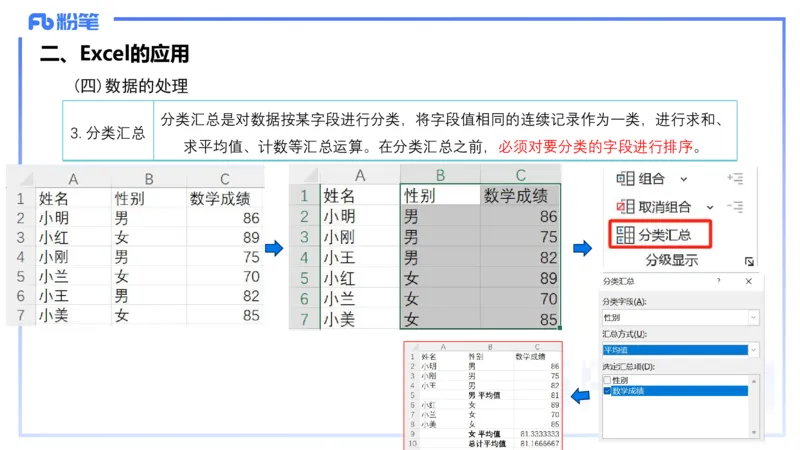The image size is (800, 450).
Task: Select highlighted column header B in sorted sheet
Action: [x=440, y=175]
